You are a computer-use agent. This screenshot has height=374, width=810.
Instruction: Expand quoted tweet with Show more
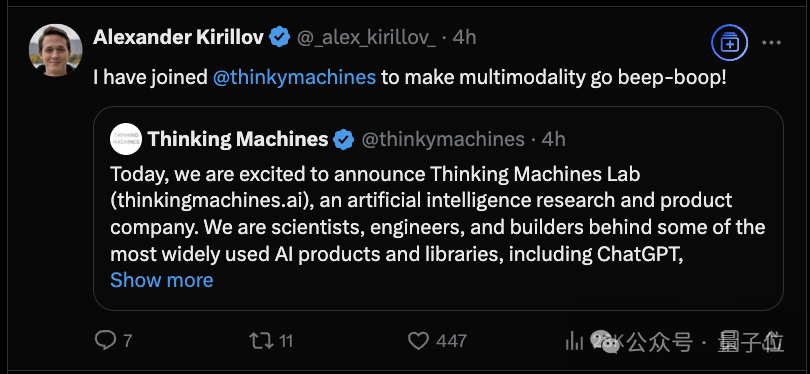[162, 280]
